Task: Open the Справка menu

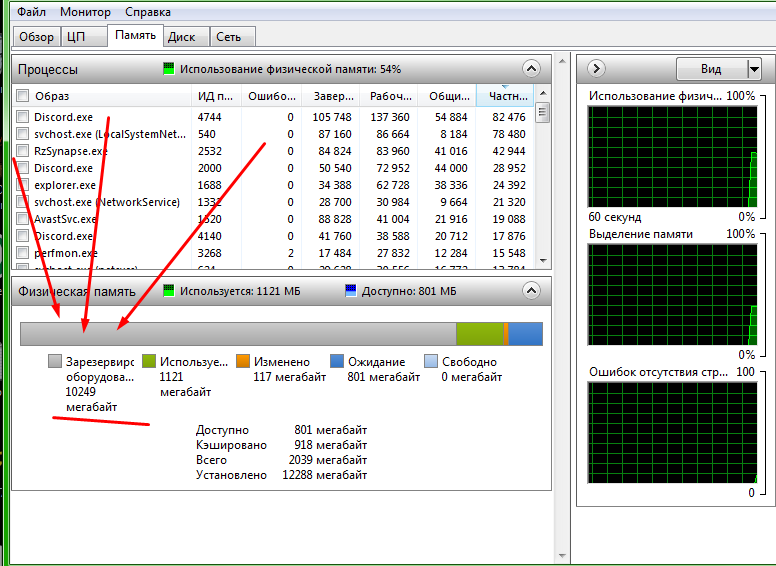Action: [x=147, y=12]
